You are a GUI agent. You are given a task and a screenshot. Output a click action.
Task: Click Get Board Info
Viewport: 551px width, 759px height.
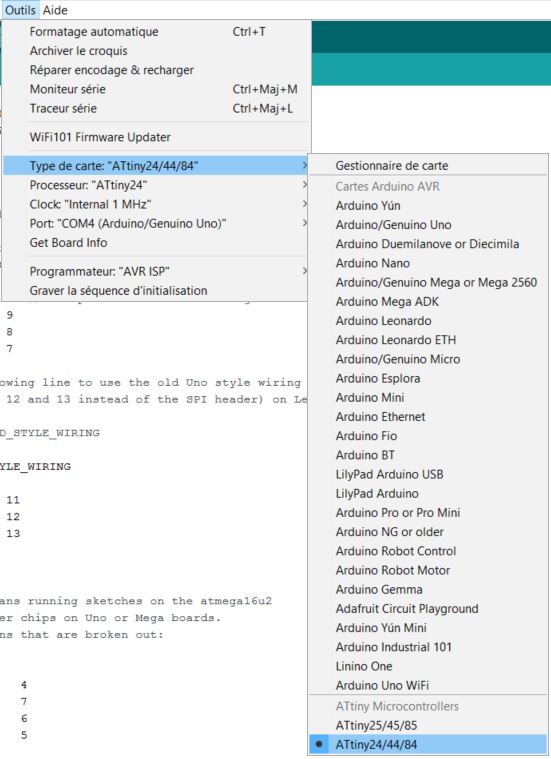click(x=155, y=243)
